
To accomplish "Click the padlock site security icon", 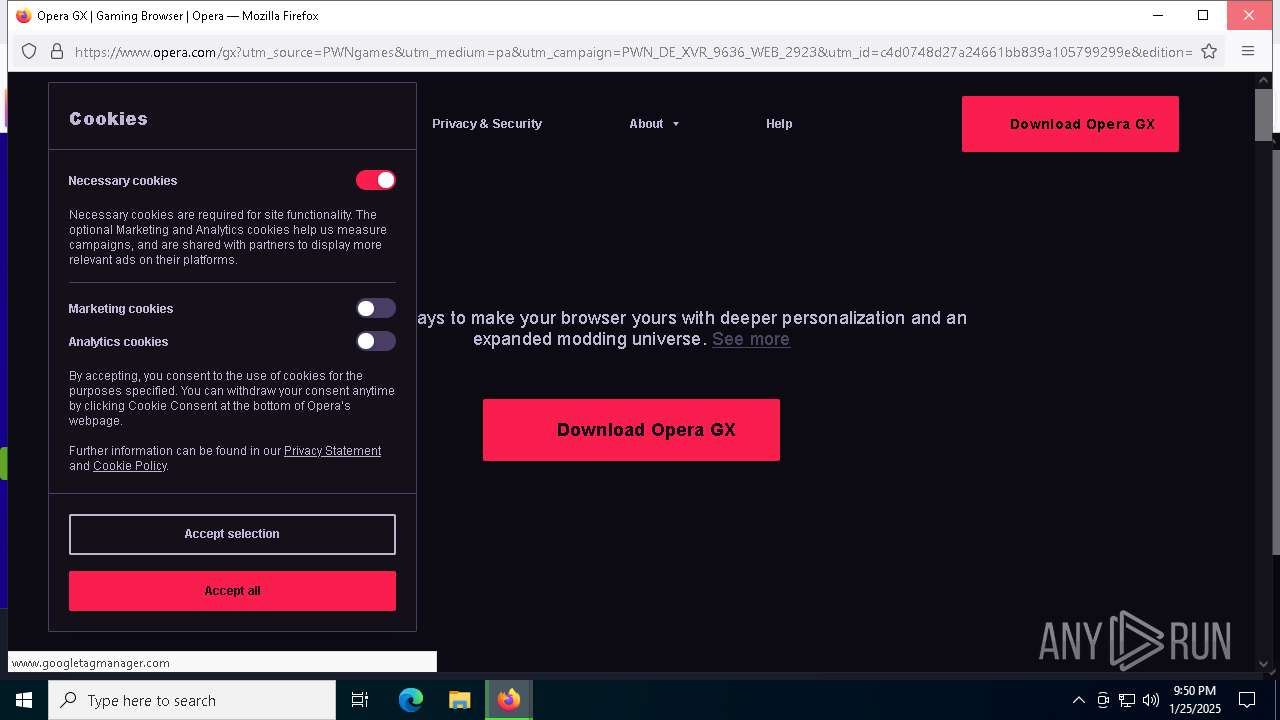I will (57, 51).
